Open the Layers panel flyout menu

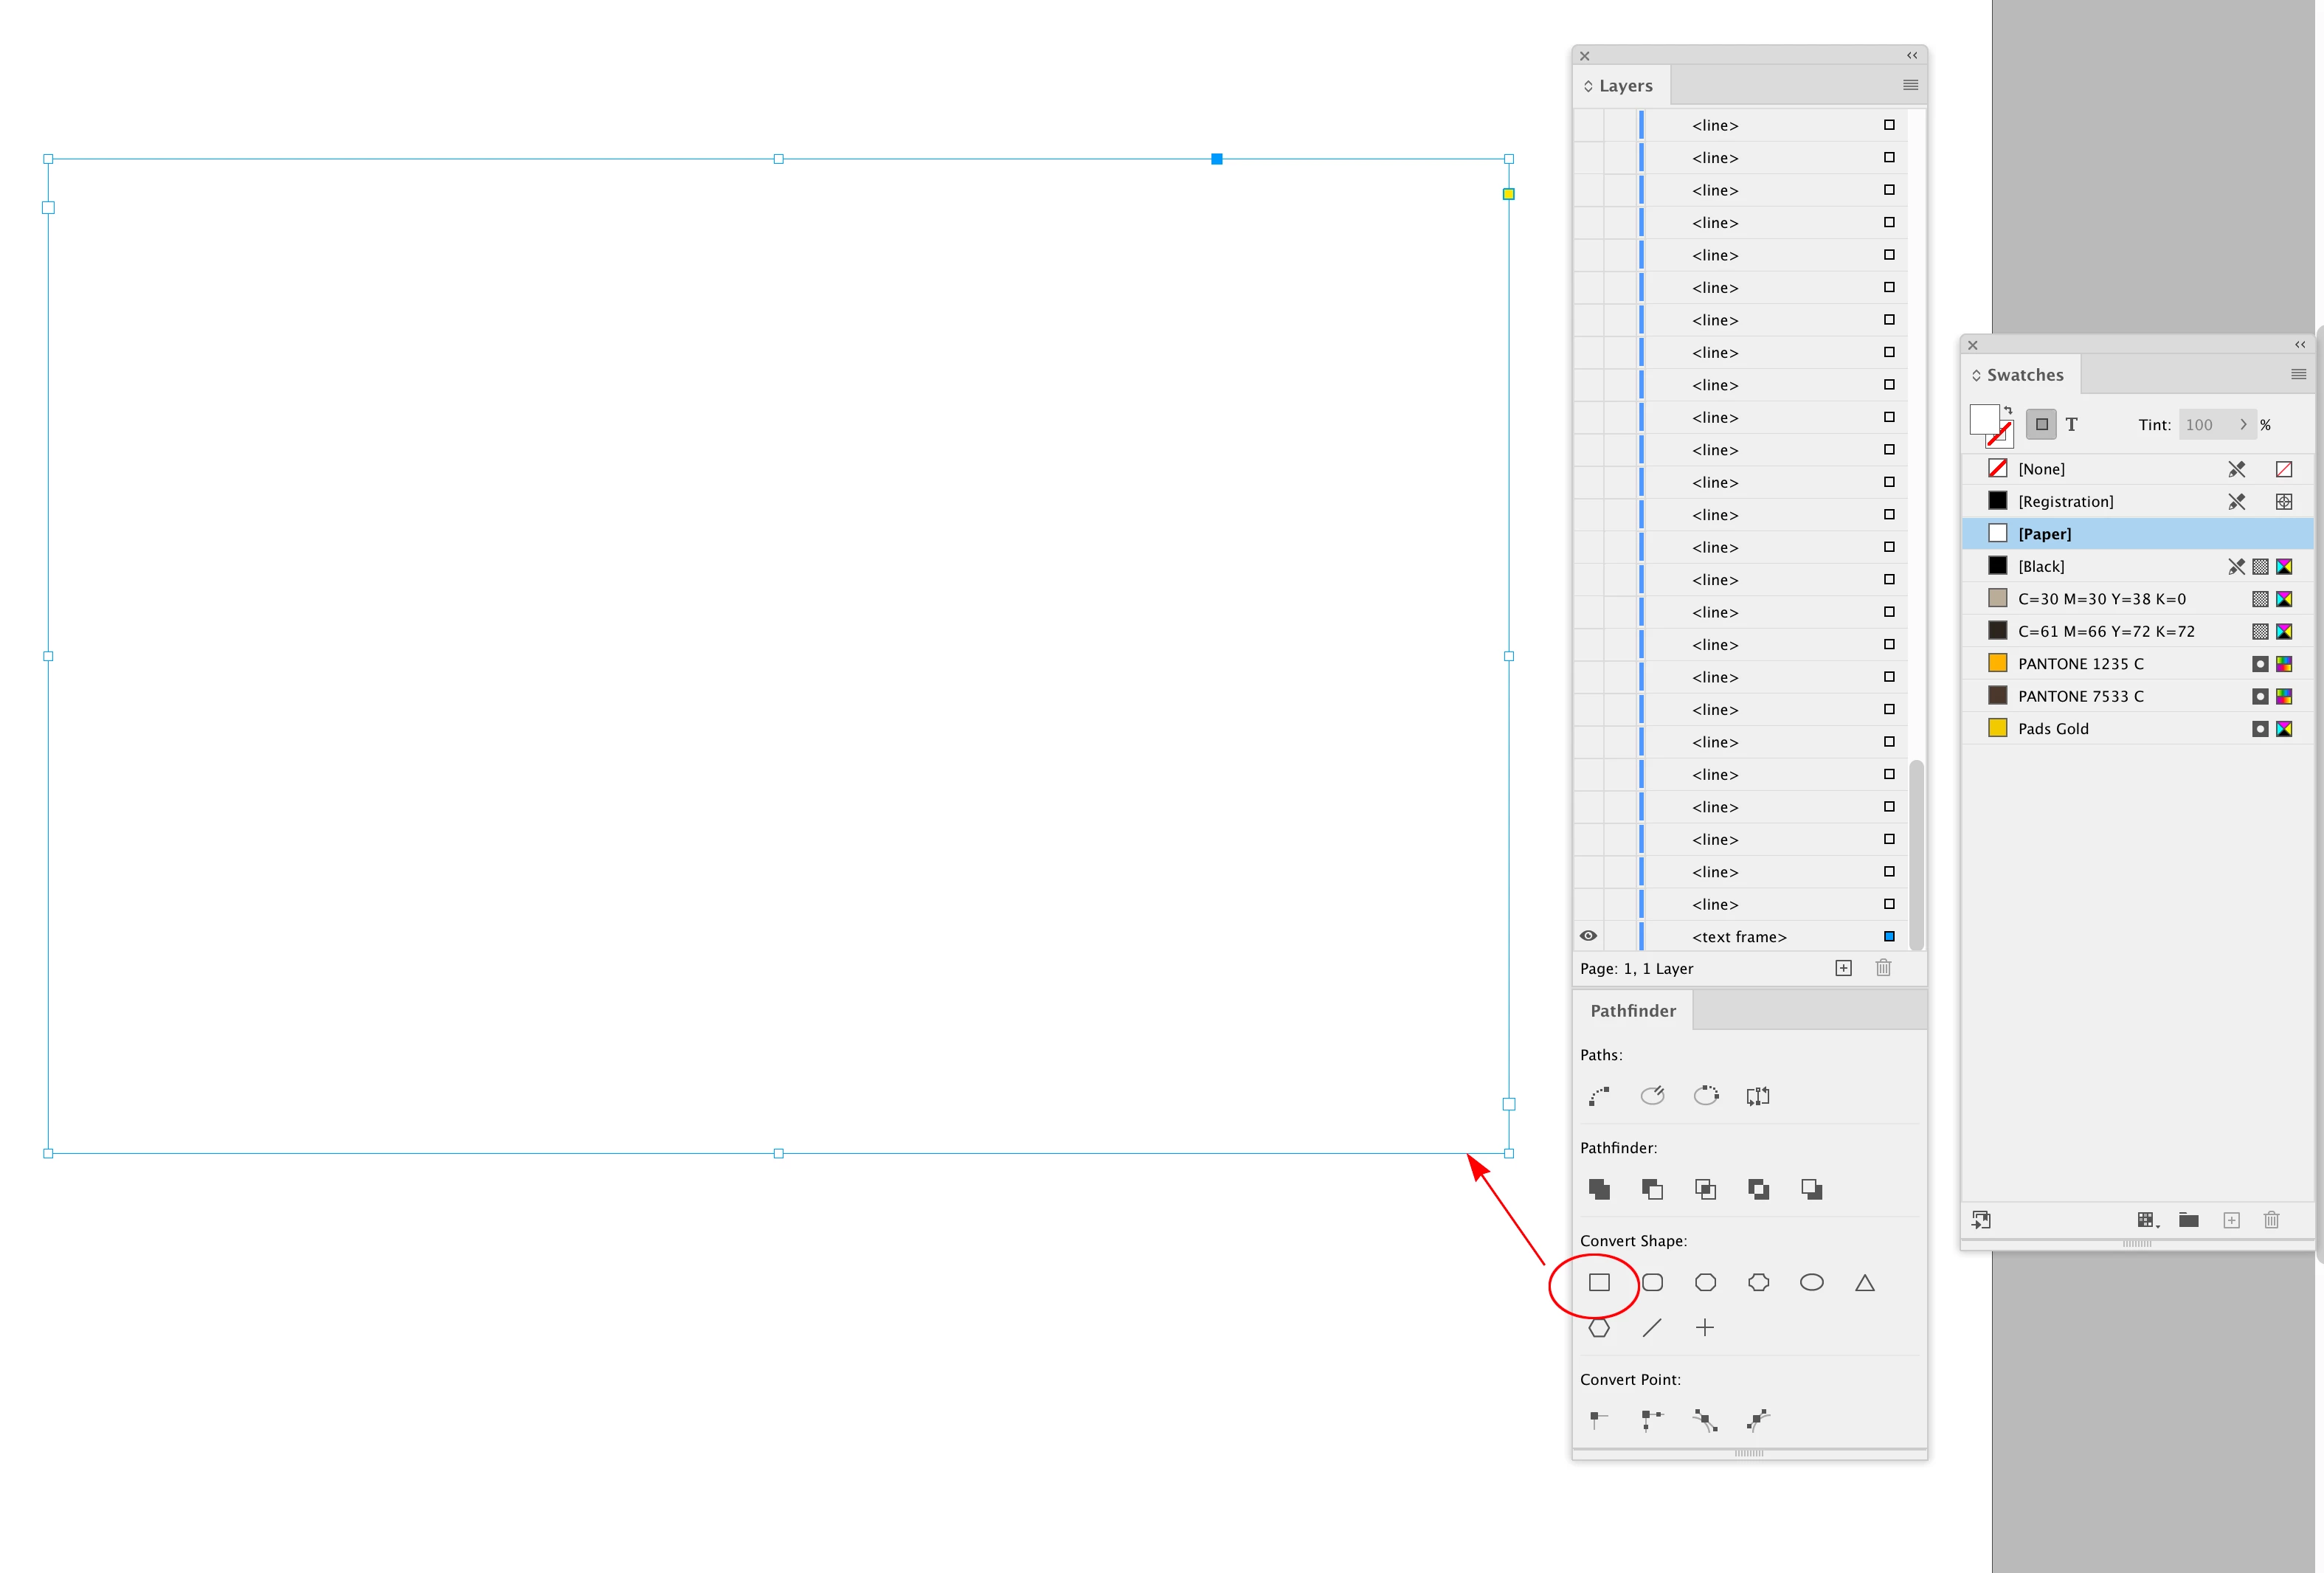(1910, 85)
